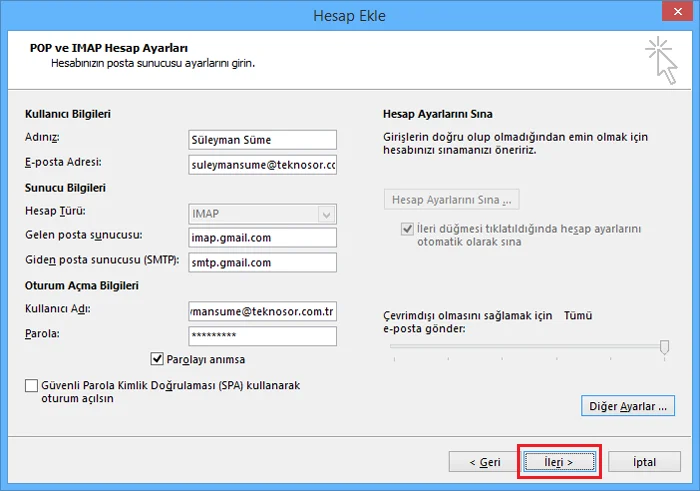700x491 pixels.
Task: Click the Hesap Ayarlarını Sına button
Action: (x=451, y=199)
